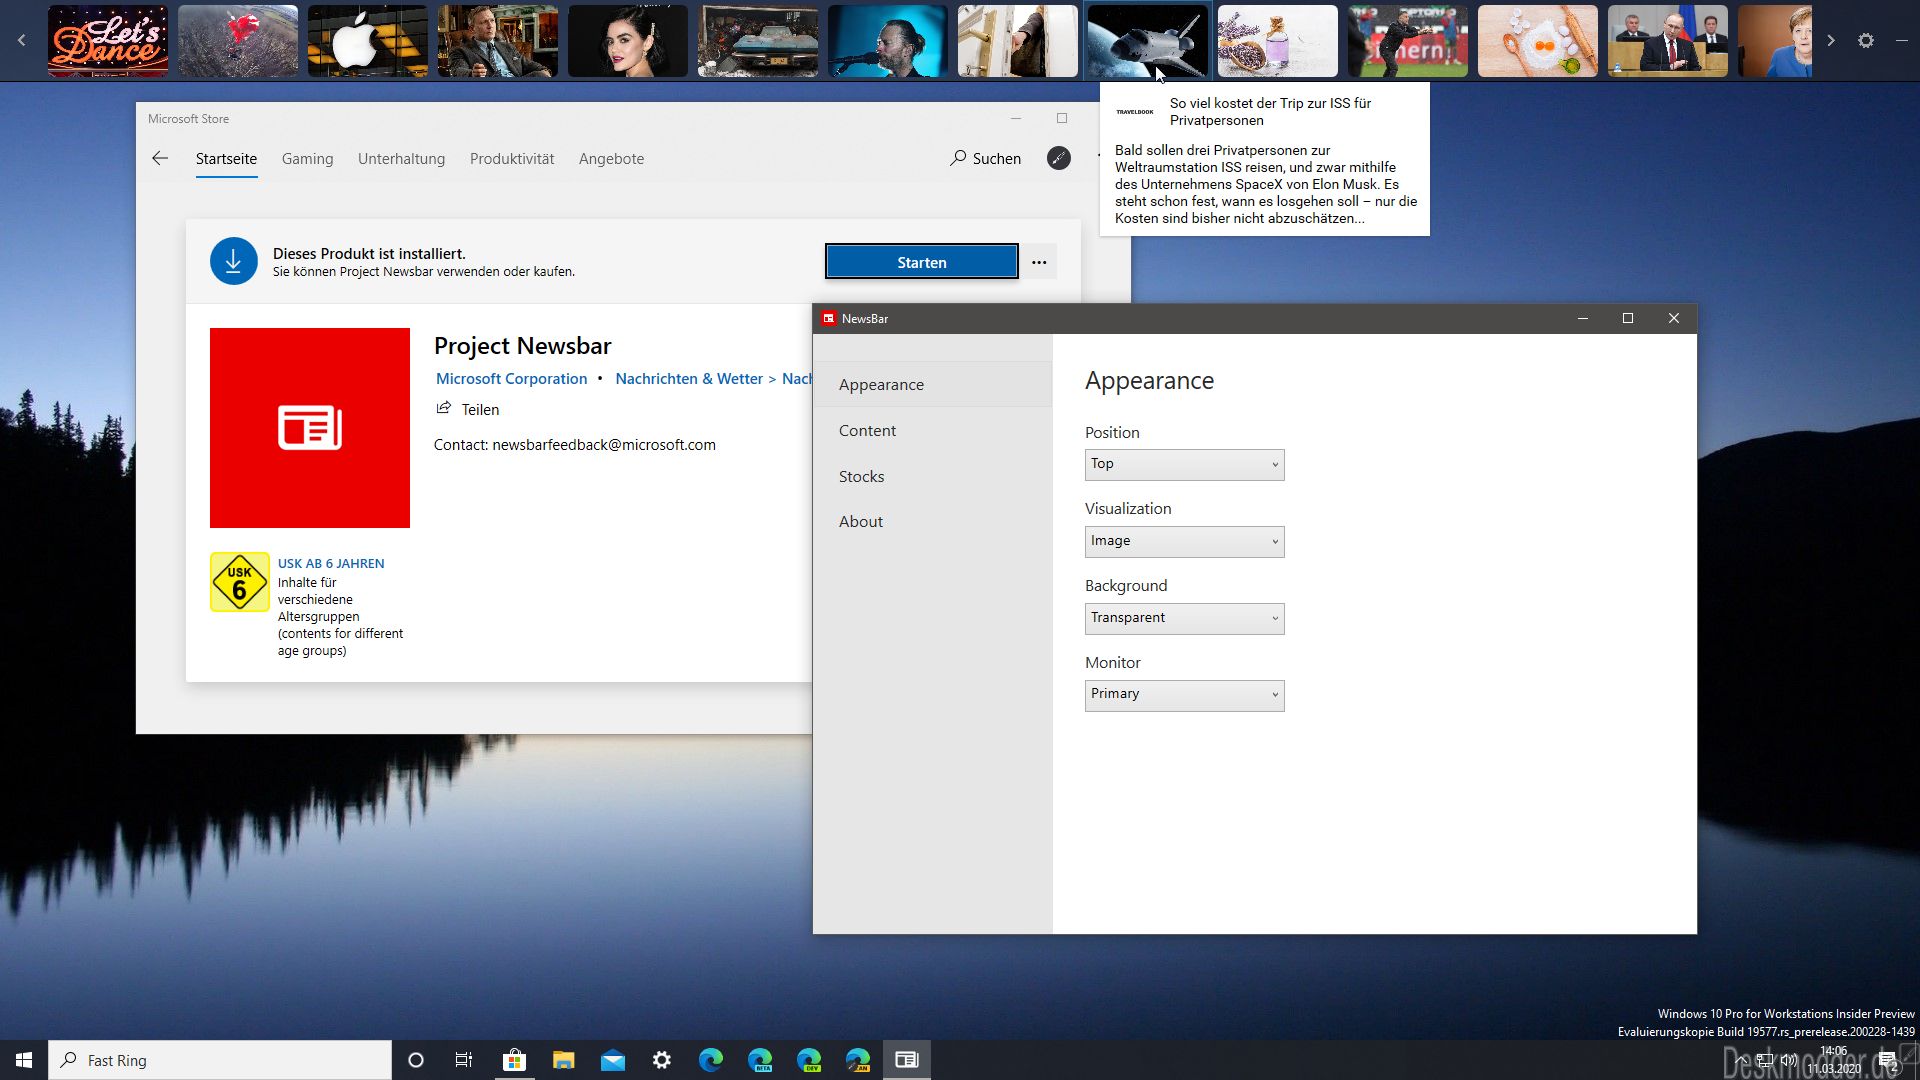This screenshot has width=1920, height=1080.
Task: Open Task View on taskbar
Action: pos(464,1060)
